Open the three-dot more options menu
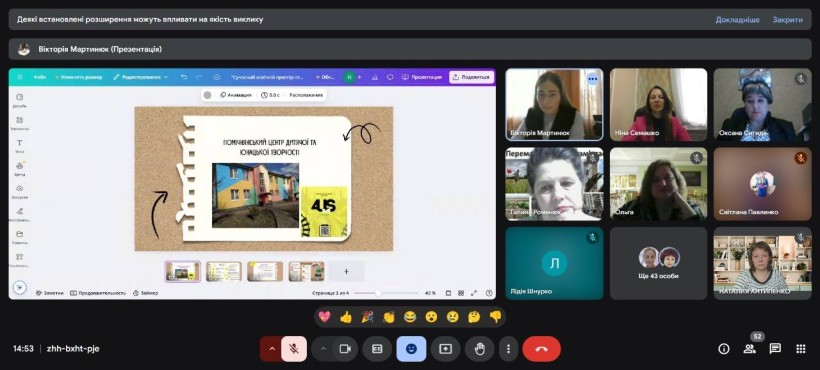The width and height of the screenshot is (820, 370). coord(508,349)
